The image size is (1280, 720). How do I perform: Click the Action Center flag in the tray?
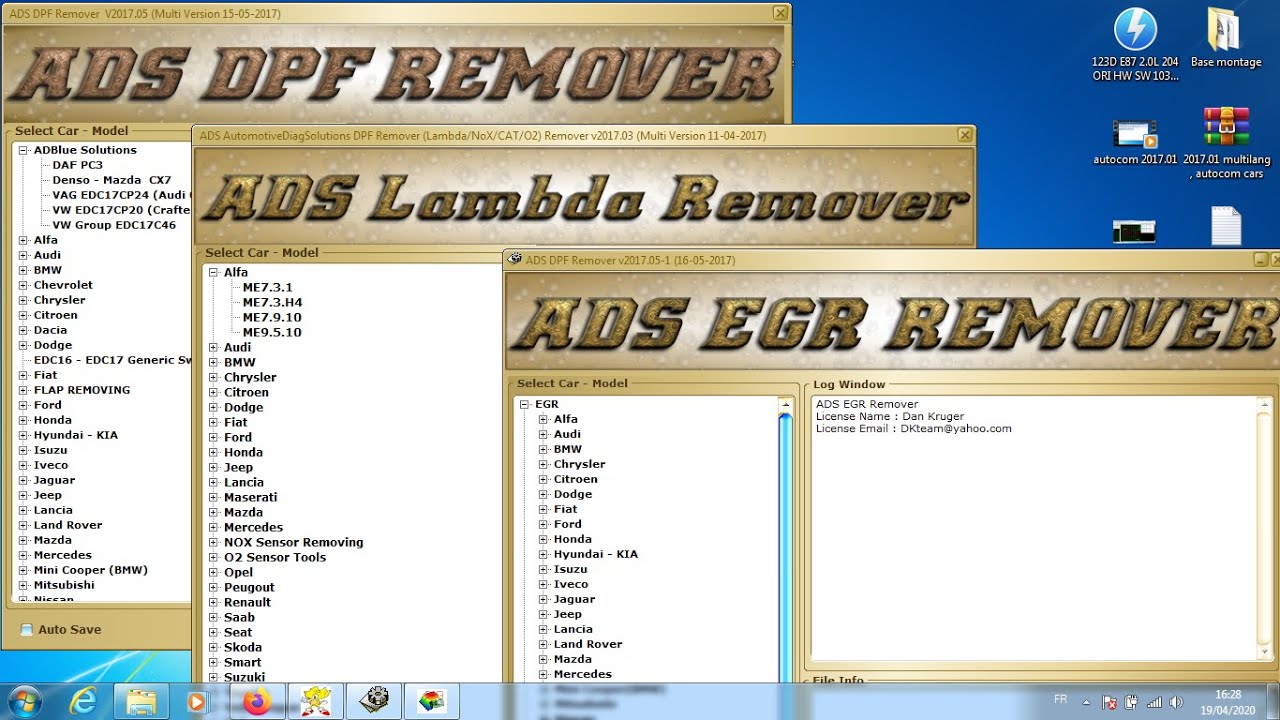pos(1107,701)
